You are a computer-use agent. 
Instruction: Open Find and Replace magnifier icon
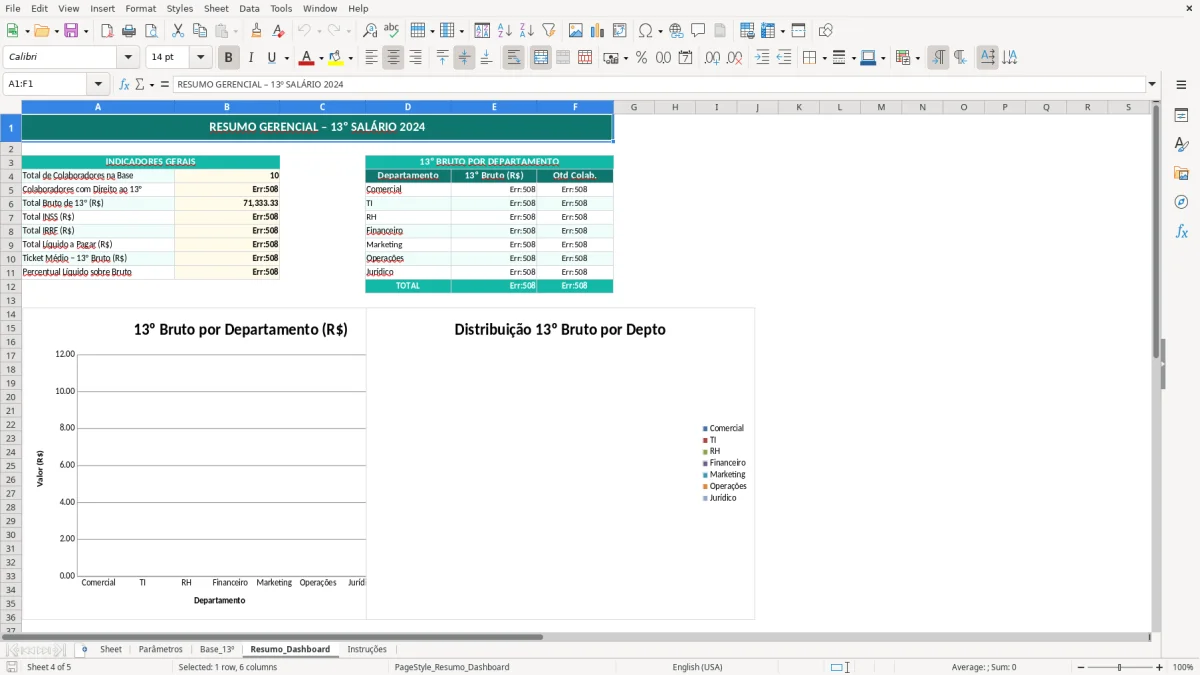370,31
